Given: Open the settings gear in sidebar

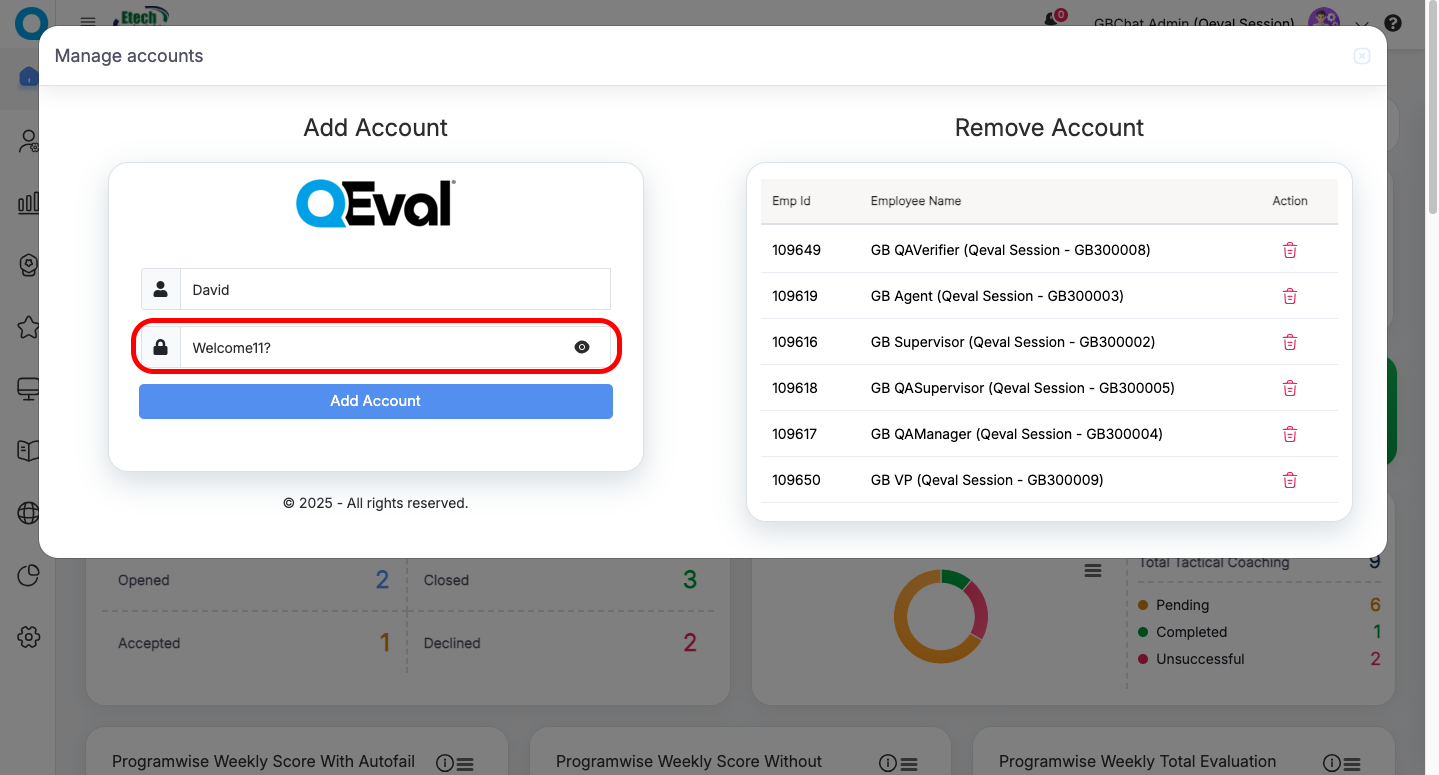Looking at the screenshot, I should (x=28, y=637).
